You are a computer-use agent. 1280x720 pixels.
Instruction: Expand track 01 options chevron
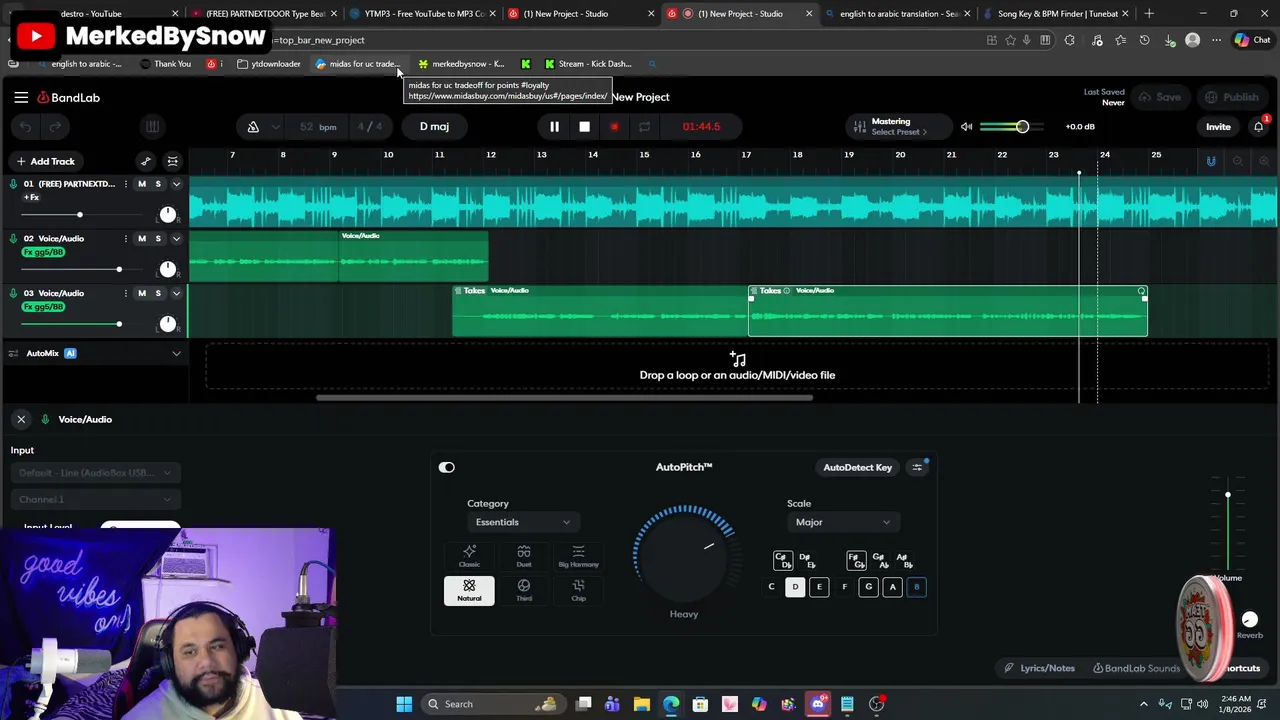176,184
